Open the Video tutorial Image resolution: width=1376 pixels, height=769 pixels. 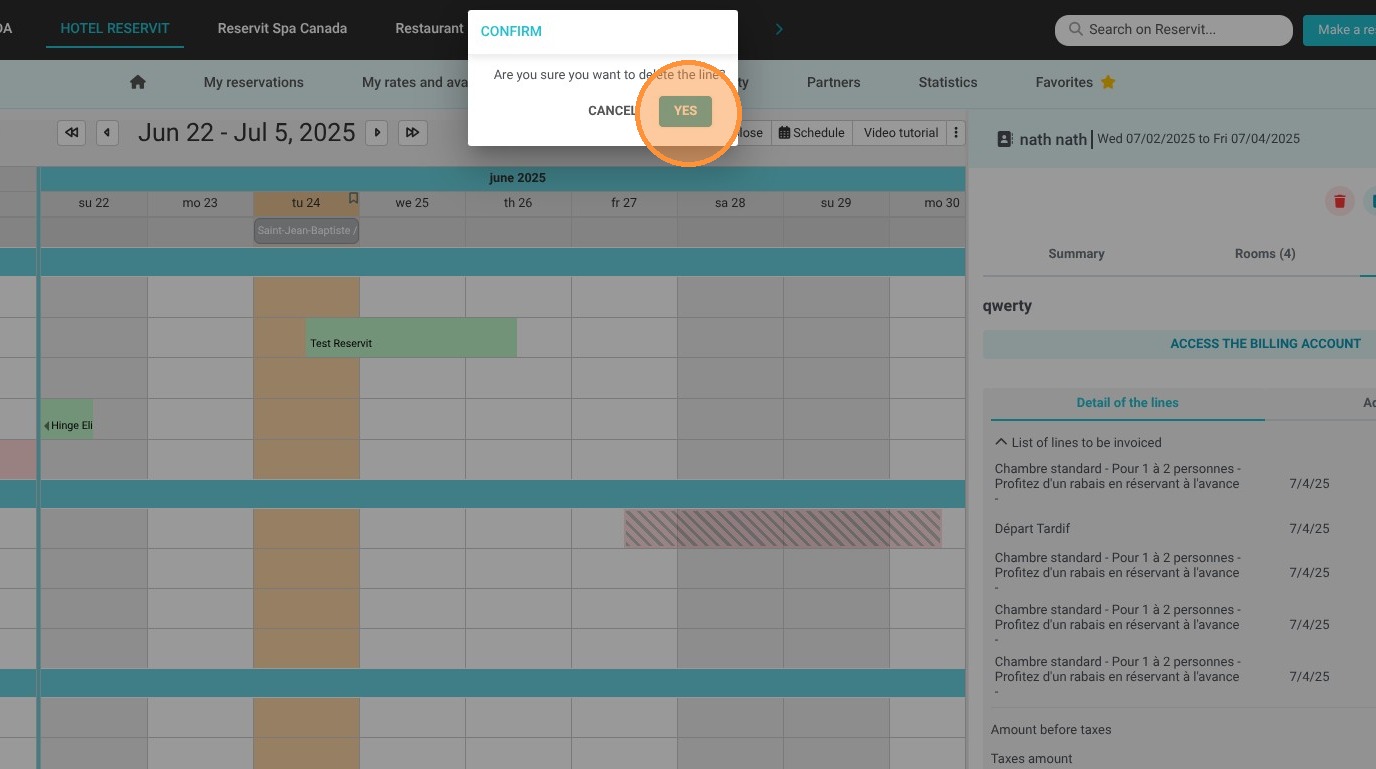[901, 132]
